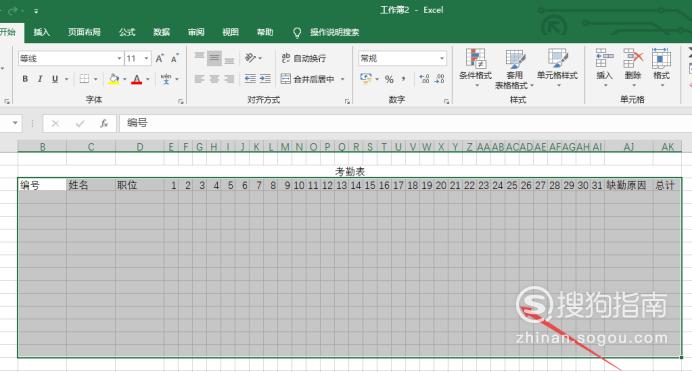Select the 考勤表 title cell
The image size is (692, 372).
(350, 172)
